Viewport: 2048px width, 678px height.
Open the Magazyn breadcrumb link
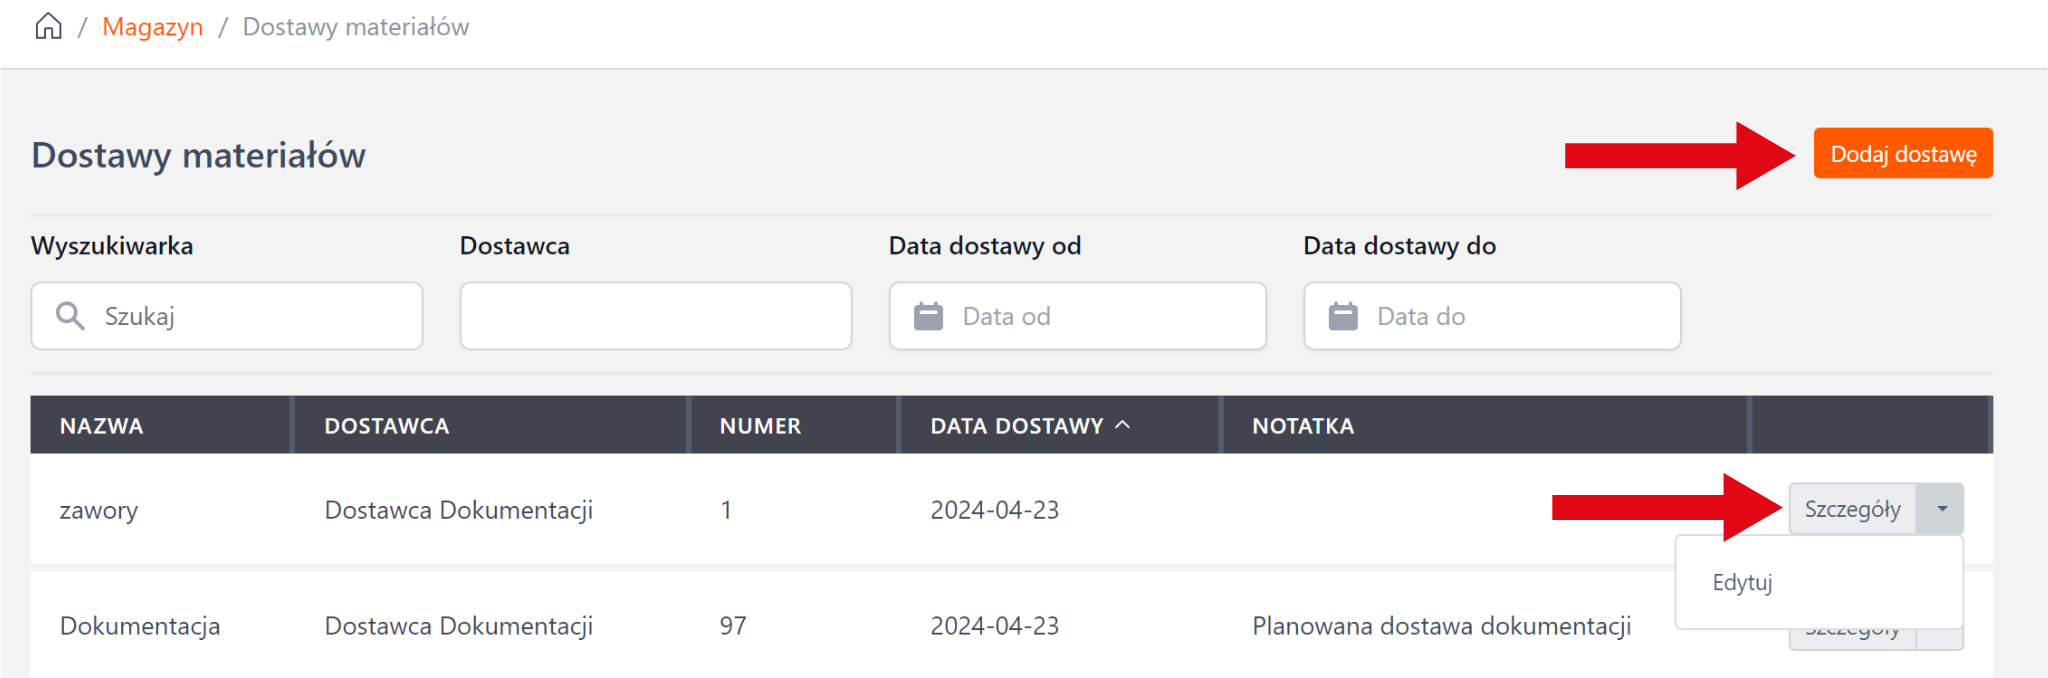(x=152, y=27)
